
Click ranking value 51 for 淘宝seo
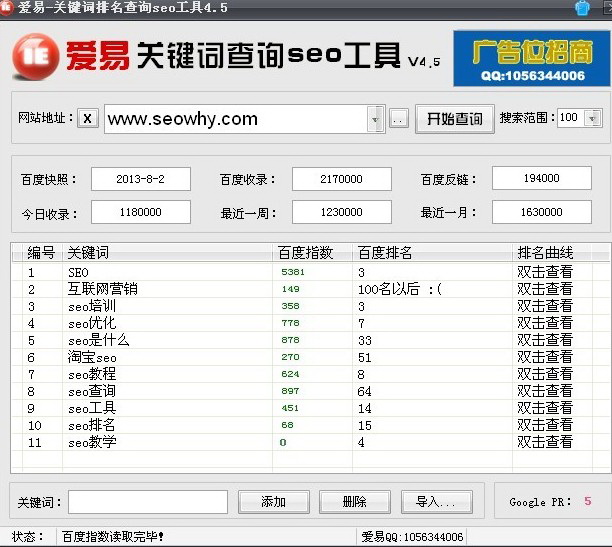pos(365,358)
